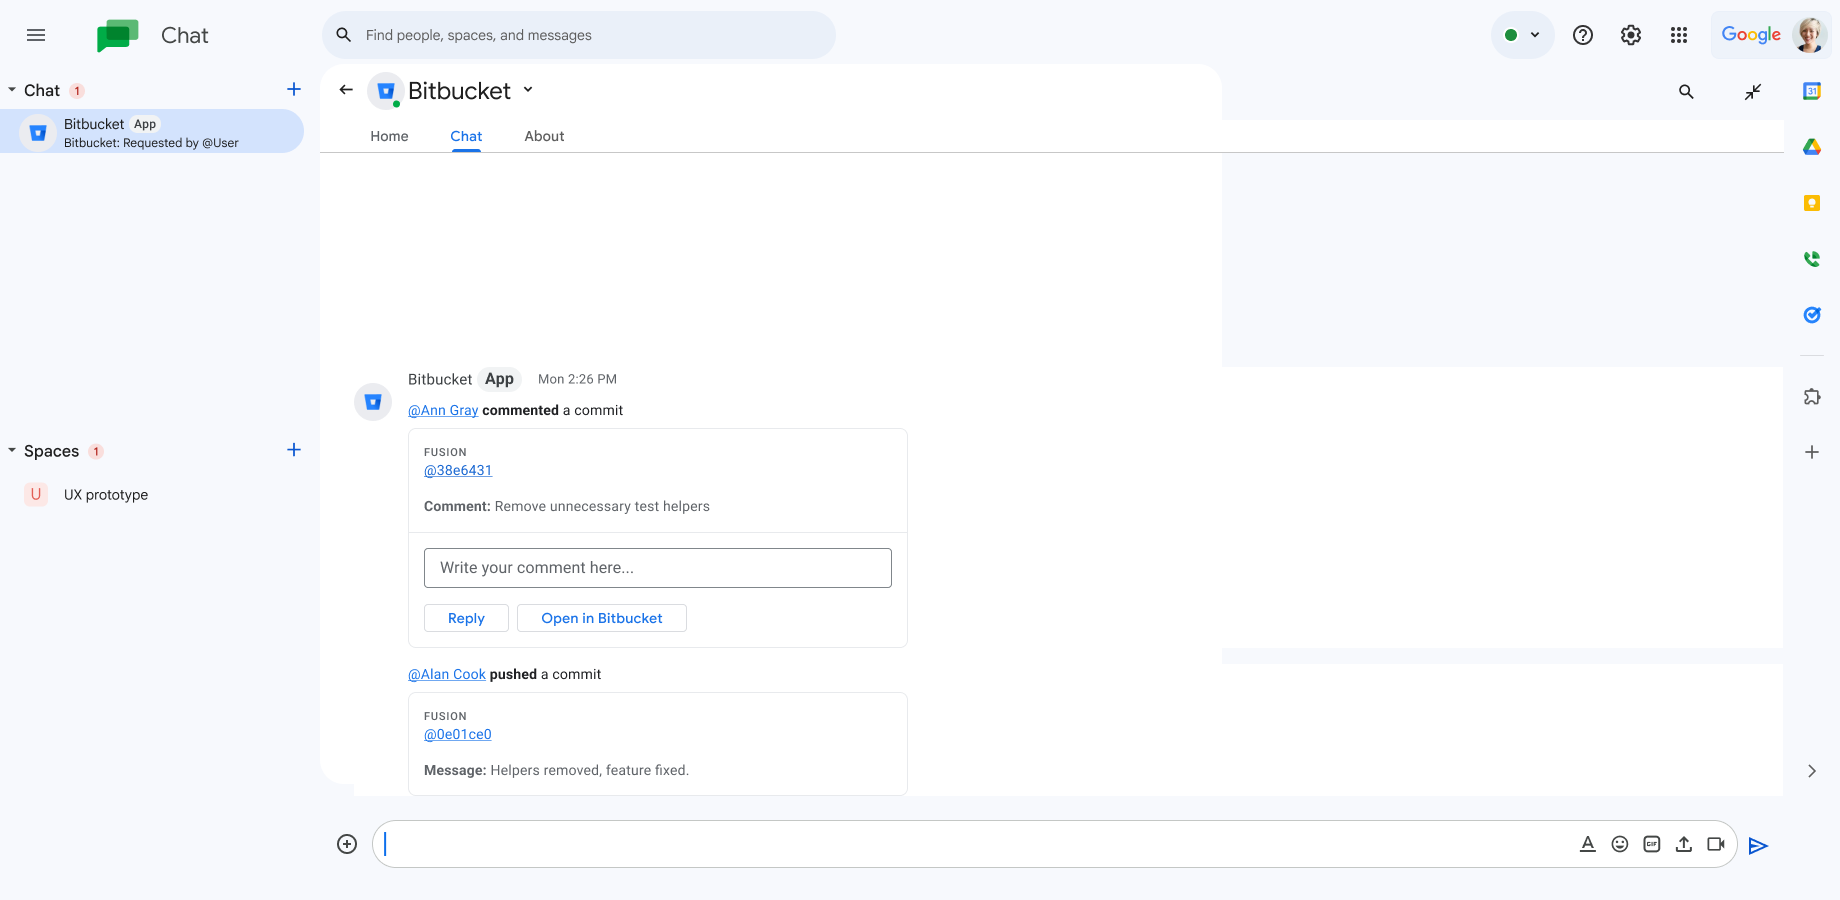Open the add-ons puzzle icon

pos(1812,397)
